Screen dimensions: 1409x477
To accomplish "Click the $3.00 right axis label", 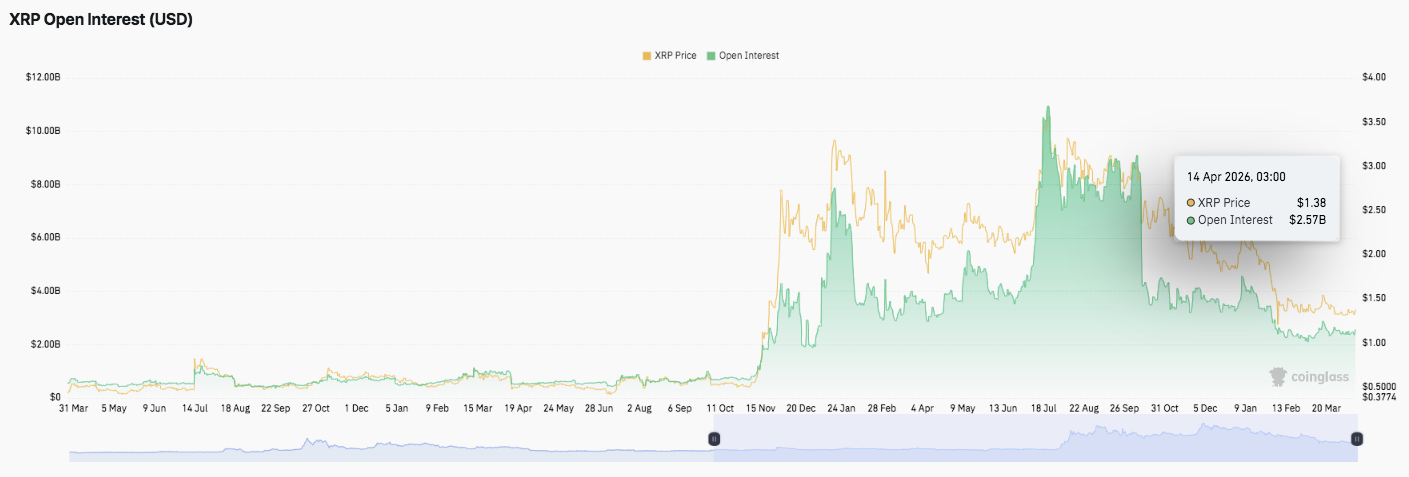I will tap(1375, 165).
